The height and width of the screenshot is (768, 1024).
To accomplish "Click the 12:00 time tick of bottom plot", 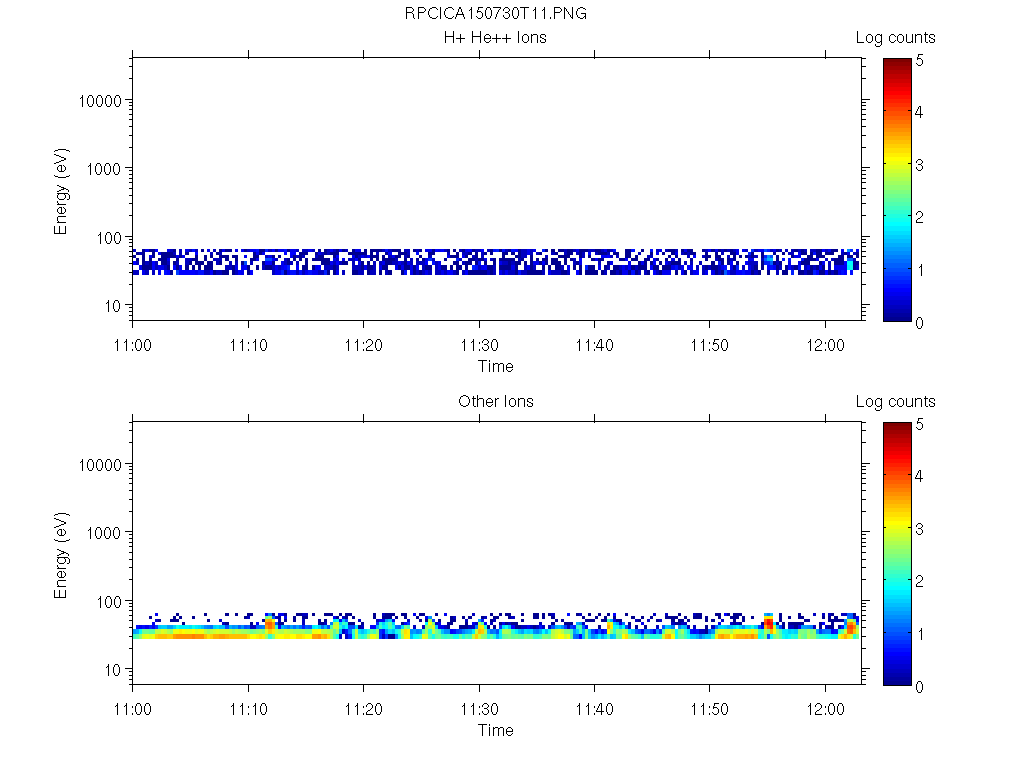I will pyautogui.click(x=825, y=709).
